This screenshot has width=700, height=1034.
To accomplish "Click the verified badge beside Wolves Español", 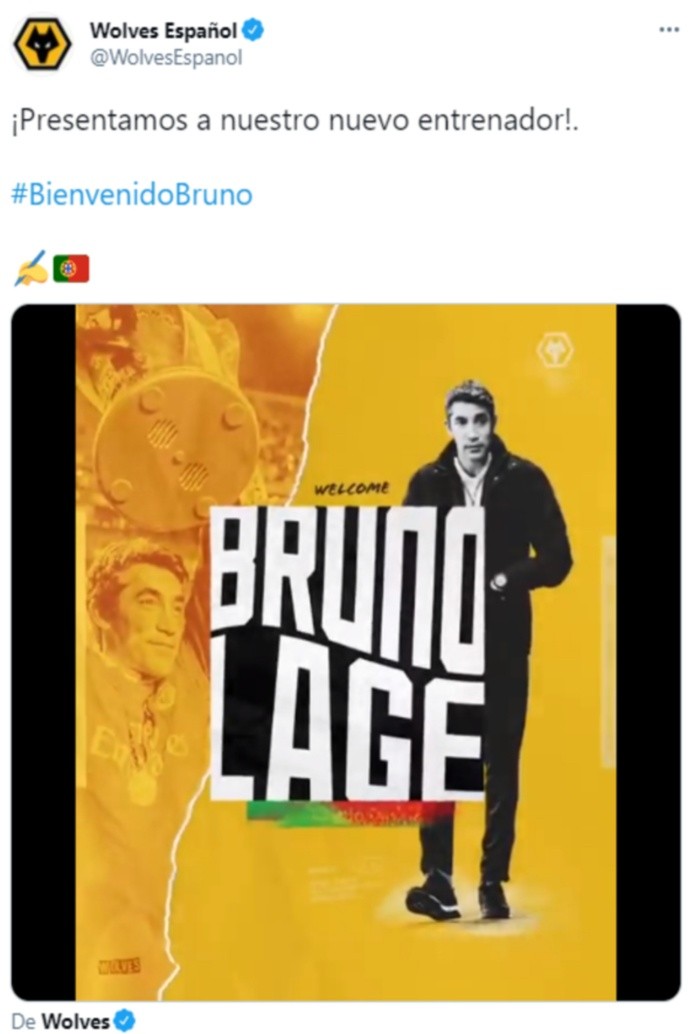I will [x=253, y=30].
